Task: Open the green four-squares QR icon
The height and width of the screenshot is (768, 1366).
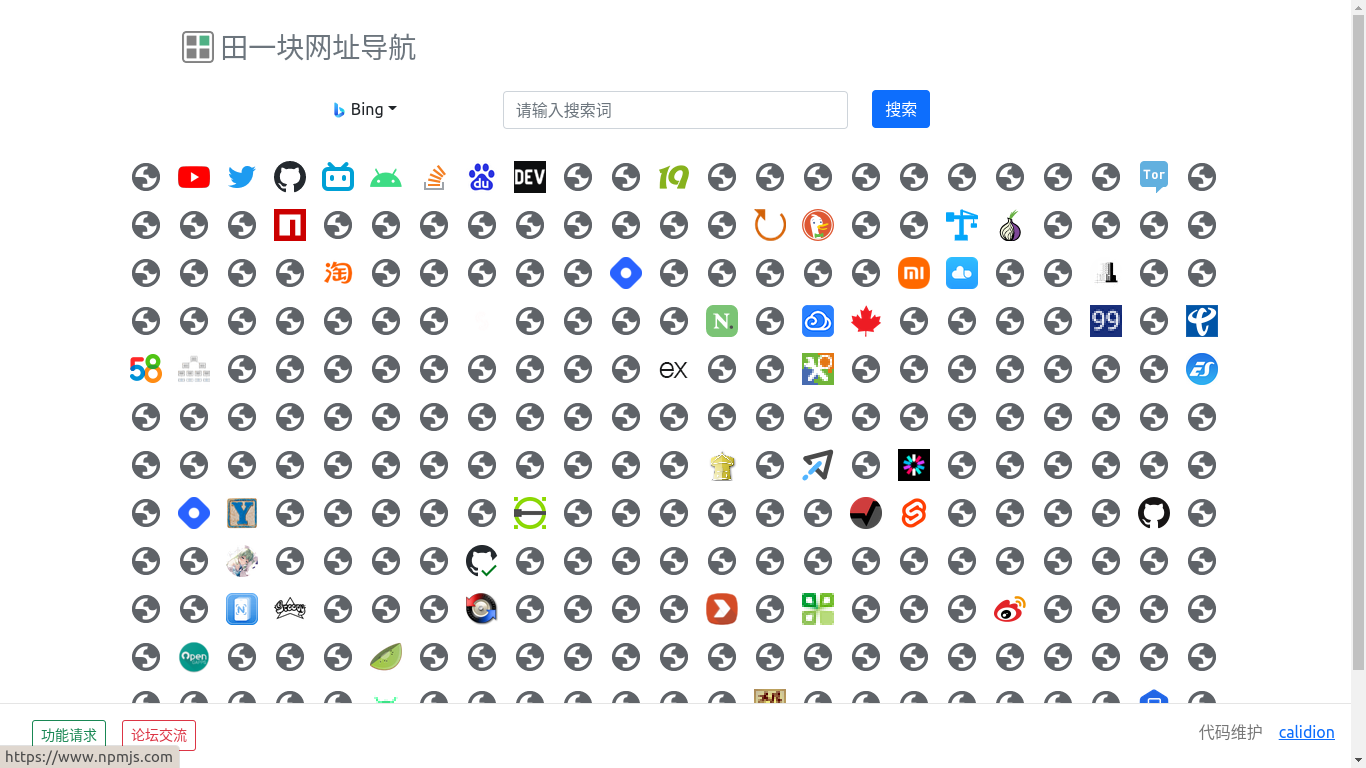Action: click(818, 609)
